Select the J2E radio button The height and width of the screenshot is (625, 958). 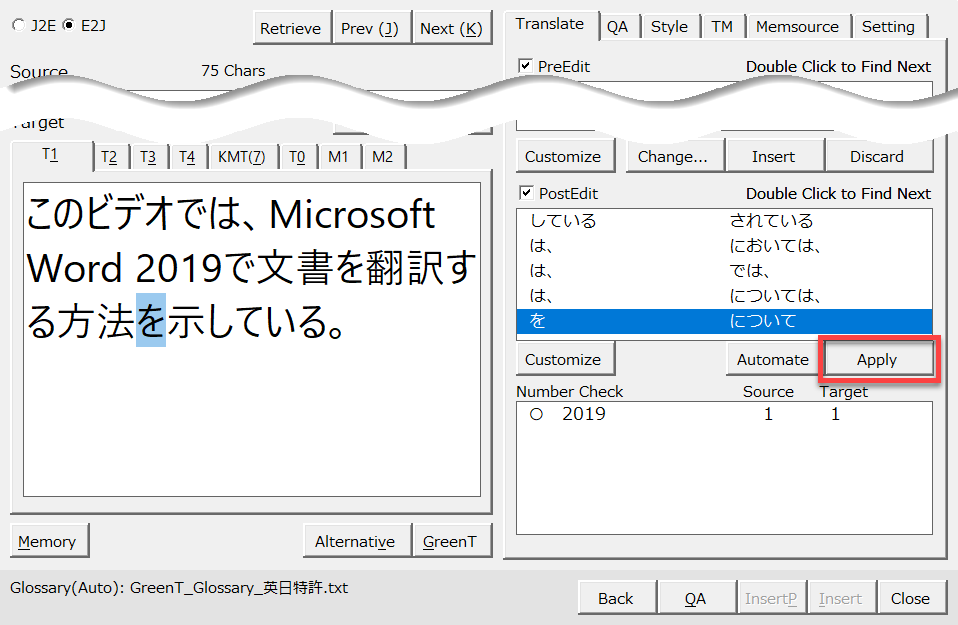point(20,25)
